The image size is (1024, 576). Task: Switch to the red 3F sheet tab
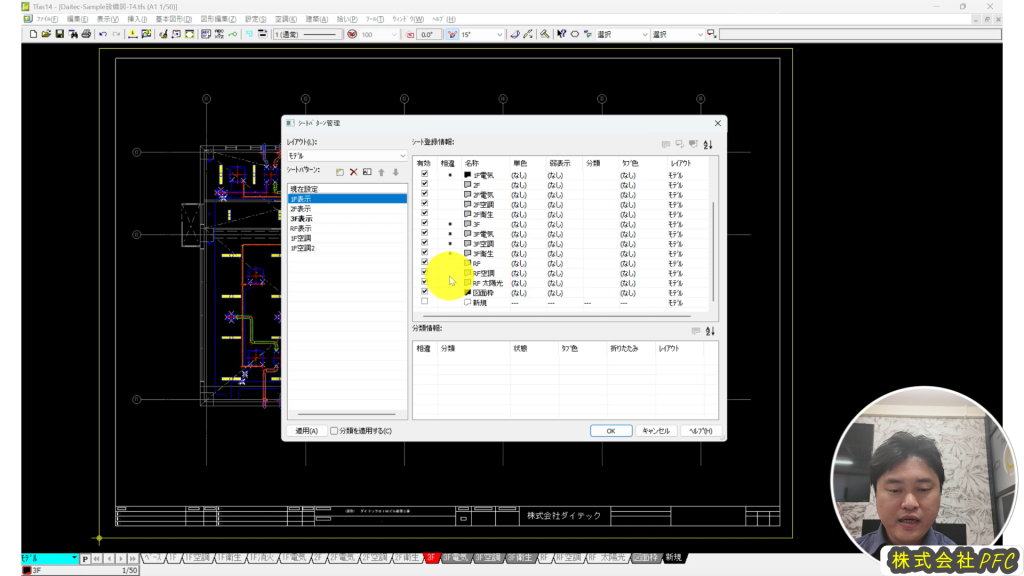(432, 558)
